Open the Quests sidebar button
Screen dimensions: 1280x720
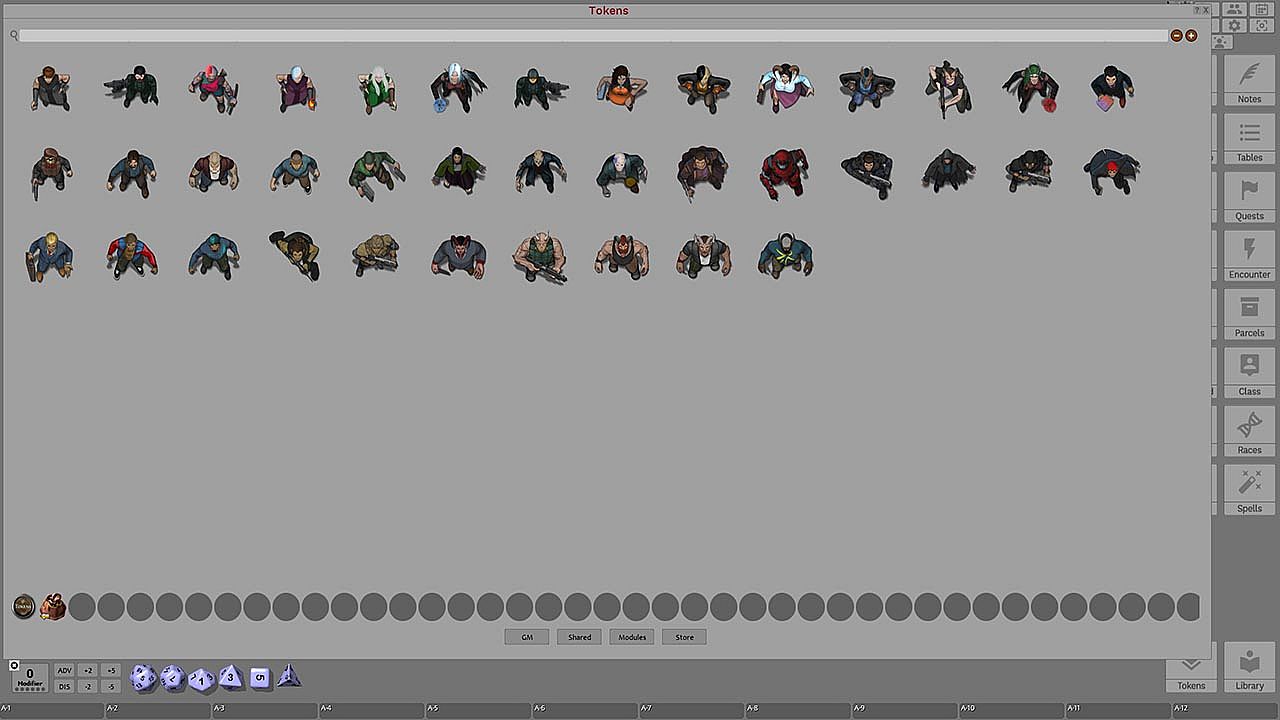pyautogui.click(x=1249, y=197)
